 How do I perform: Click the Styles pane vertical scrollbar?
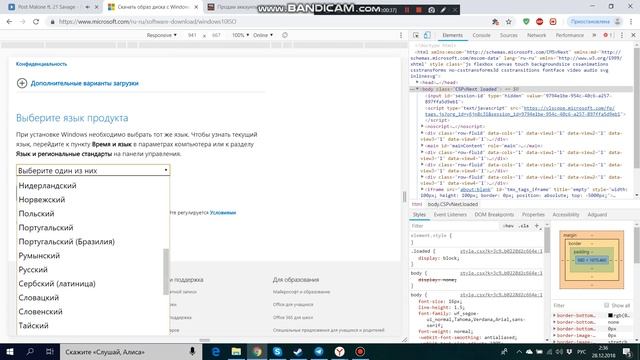tap(547, 240)
